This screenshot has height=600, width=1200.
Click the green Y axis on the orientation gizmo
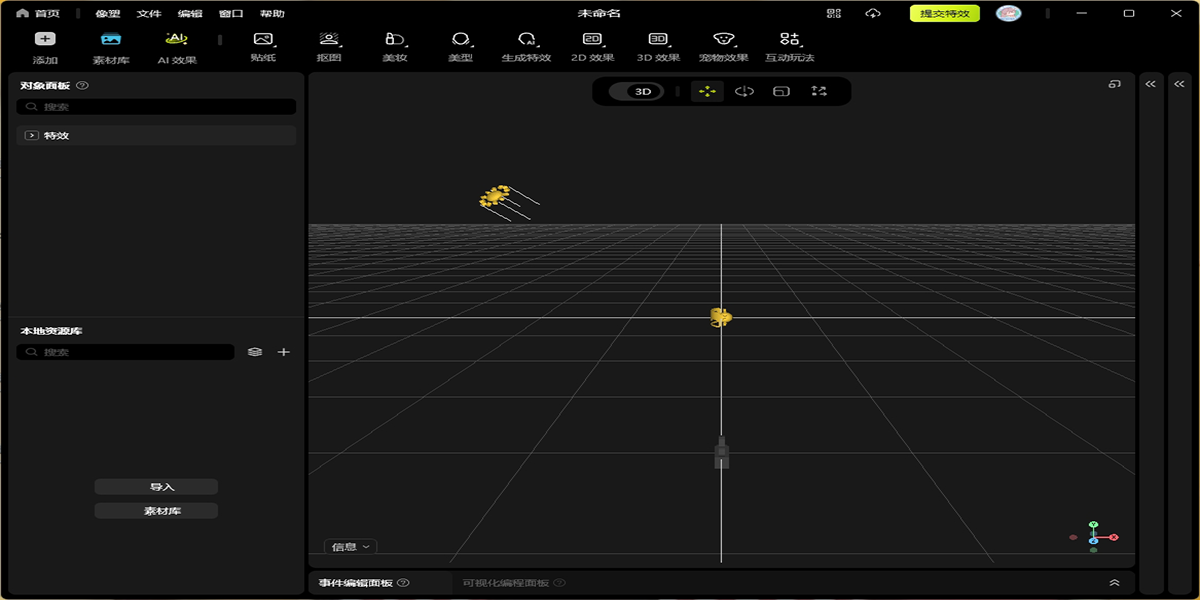tap(1093, 524)
